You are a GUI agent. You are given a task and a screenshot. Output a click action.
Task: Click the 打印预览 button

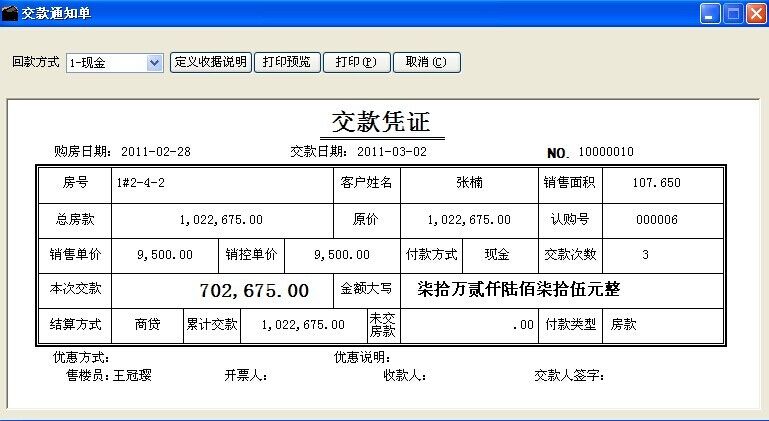point(286,62)
